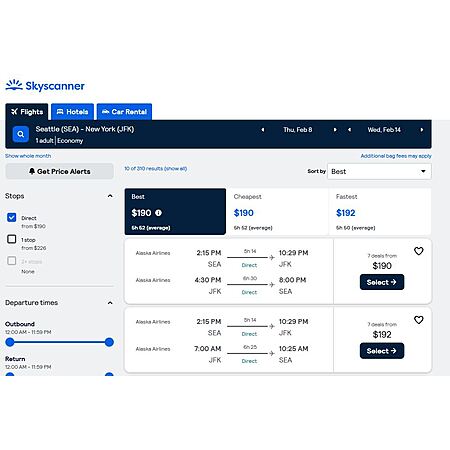Switch to the Car Rental tab
This screenshot has width=450, height=450.
[124, 112]
